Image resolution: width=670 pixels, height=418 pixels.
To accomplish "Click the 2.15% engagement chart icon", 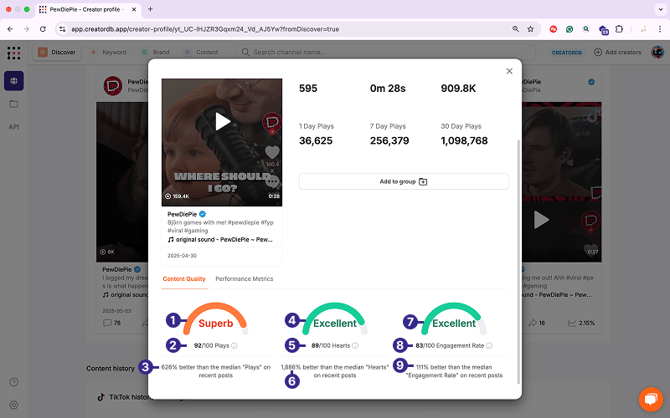I will tap(572, 323).
